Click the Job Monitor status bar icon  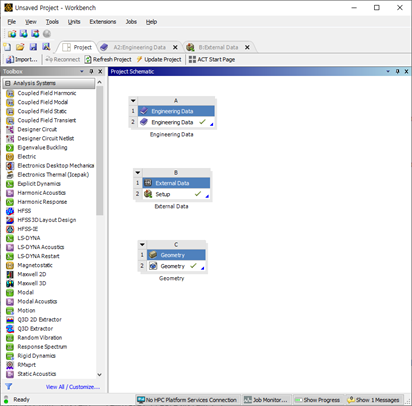[x=248, y=400]
